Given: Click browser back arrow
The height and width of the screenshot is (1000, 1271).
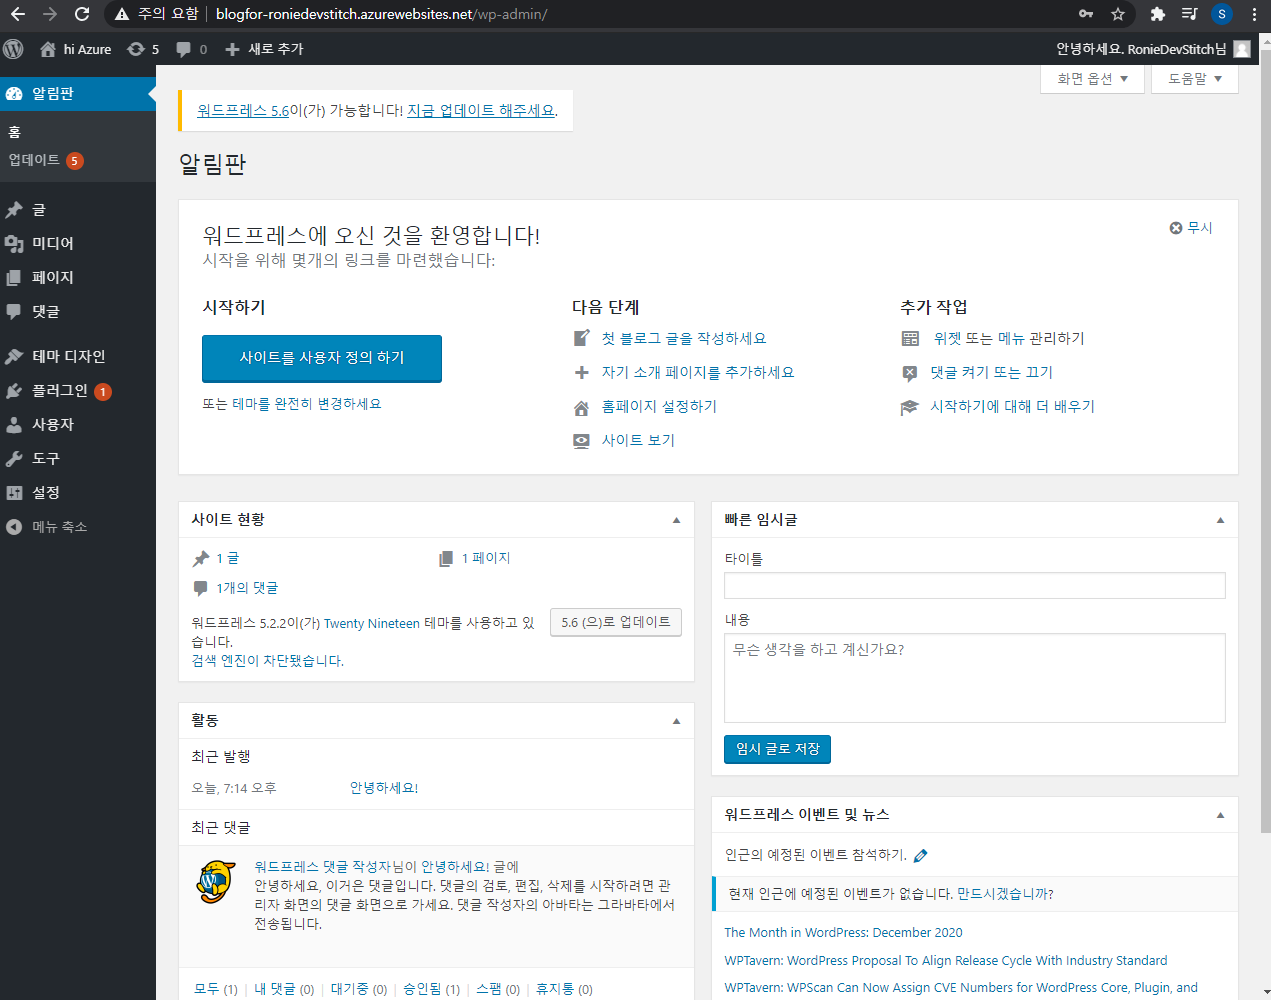Looking at the screenshot, I should pyautogui.click(x=18, y=14).
